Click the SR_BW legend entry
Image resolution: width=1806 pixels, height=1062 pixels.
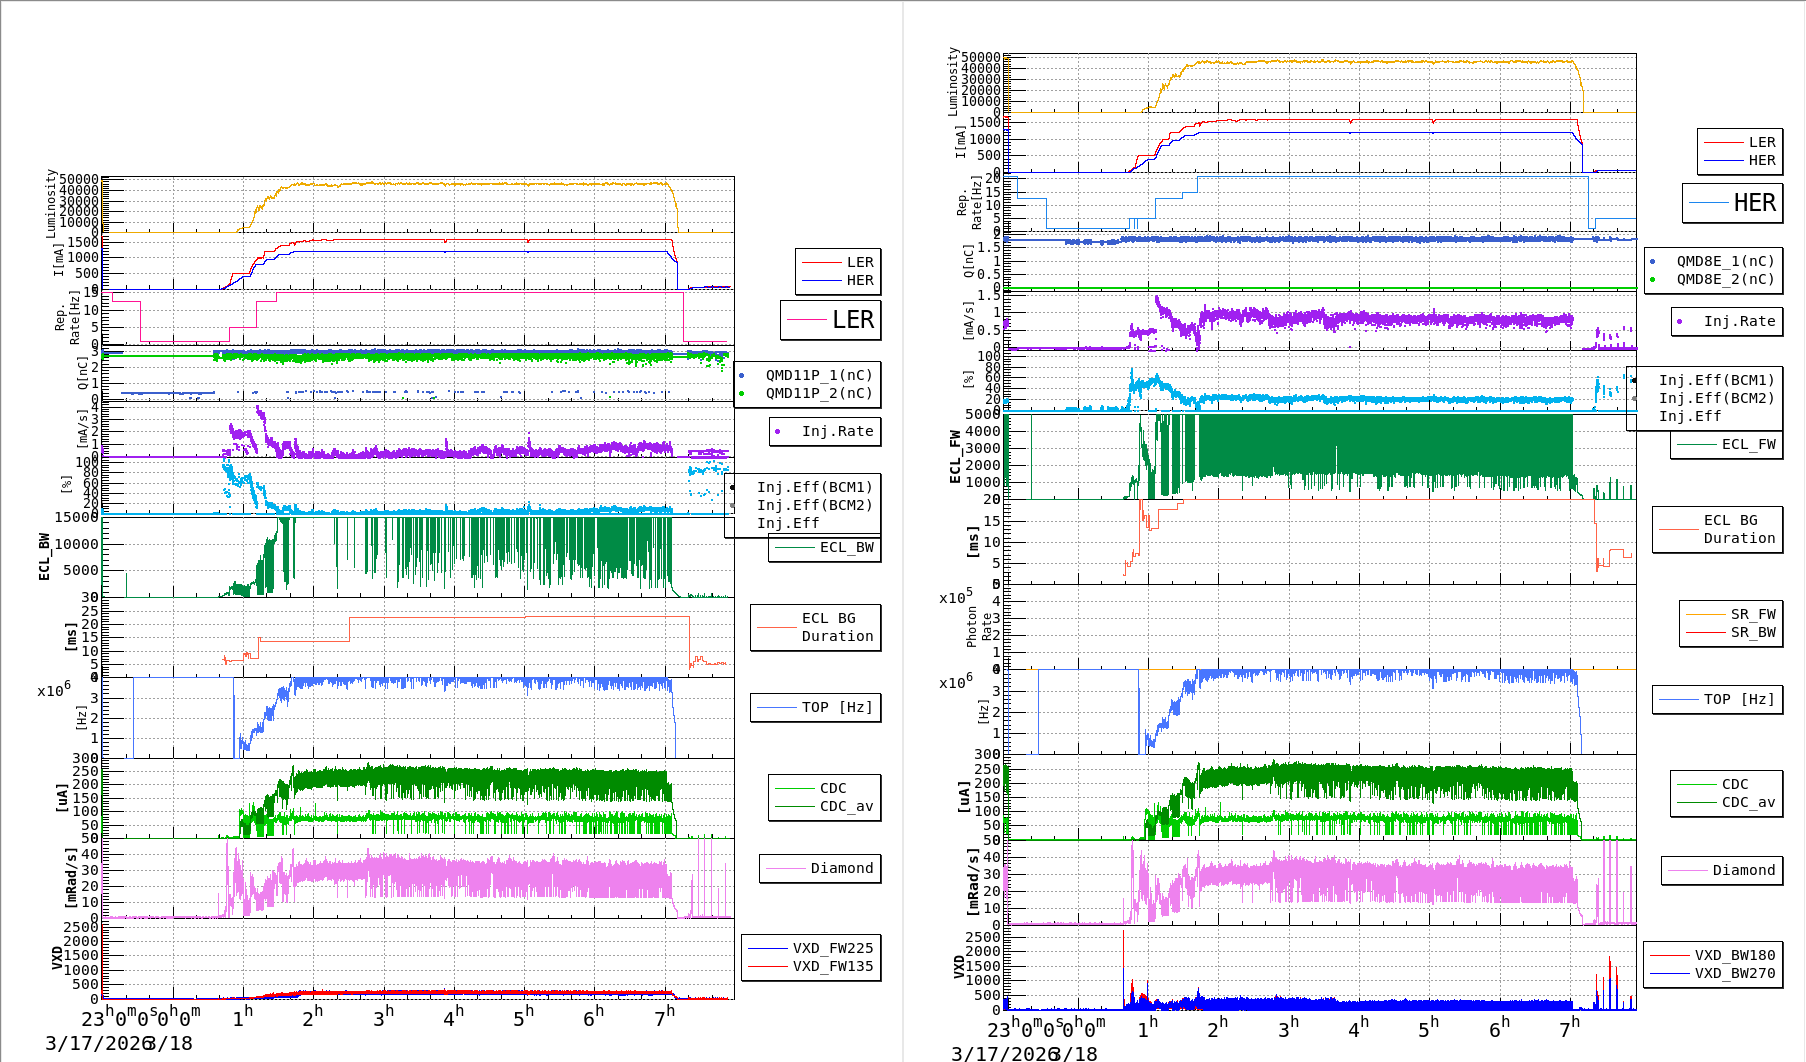[x=1753, y=632]
